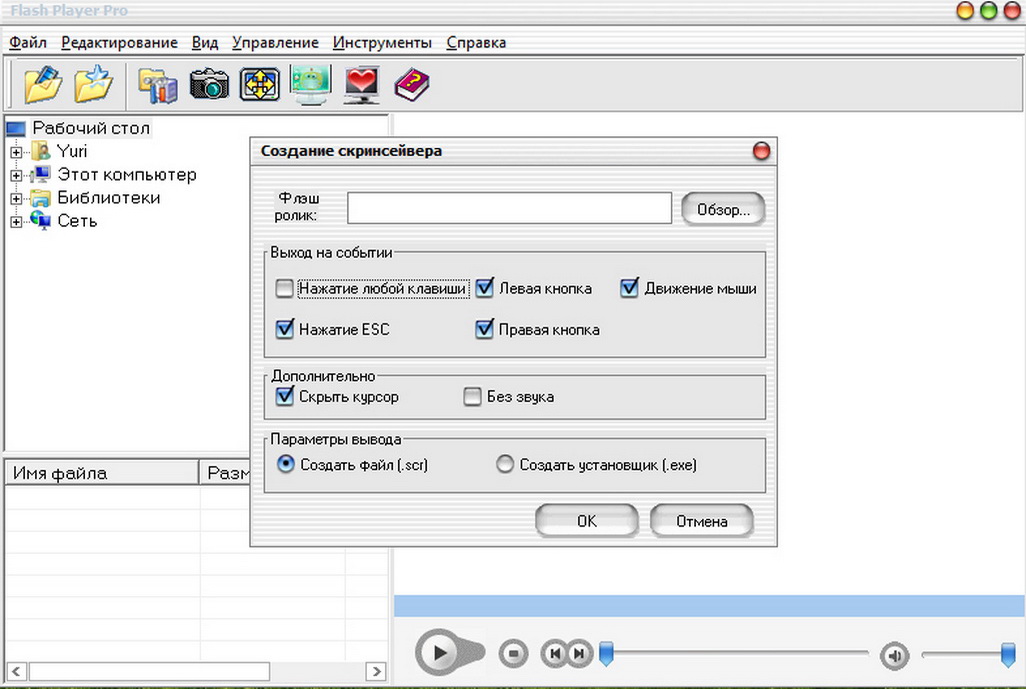Select the Yuri user folder
This screenshot has width=1026, height=689.
71,151
